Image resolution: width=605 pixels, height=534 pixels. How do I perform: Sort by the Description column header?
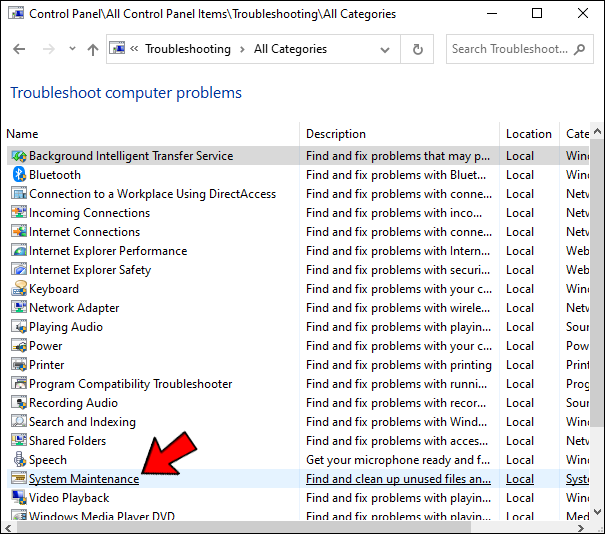336,134
